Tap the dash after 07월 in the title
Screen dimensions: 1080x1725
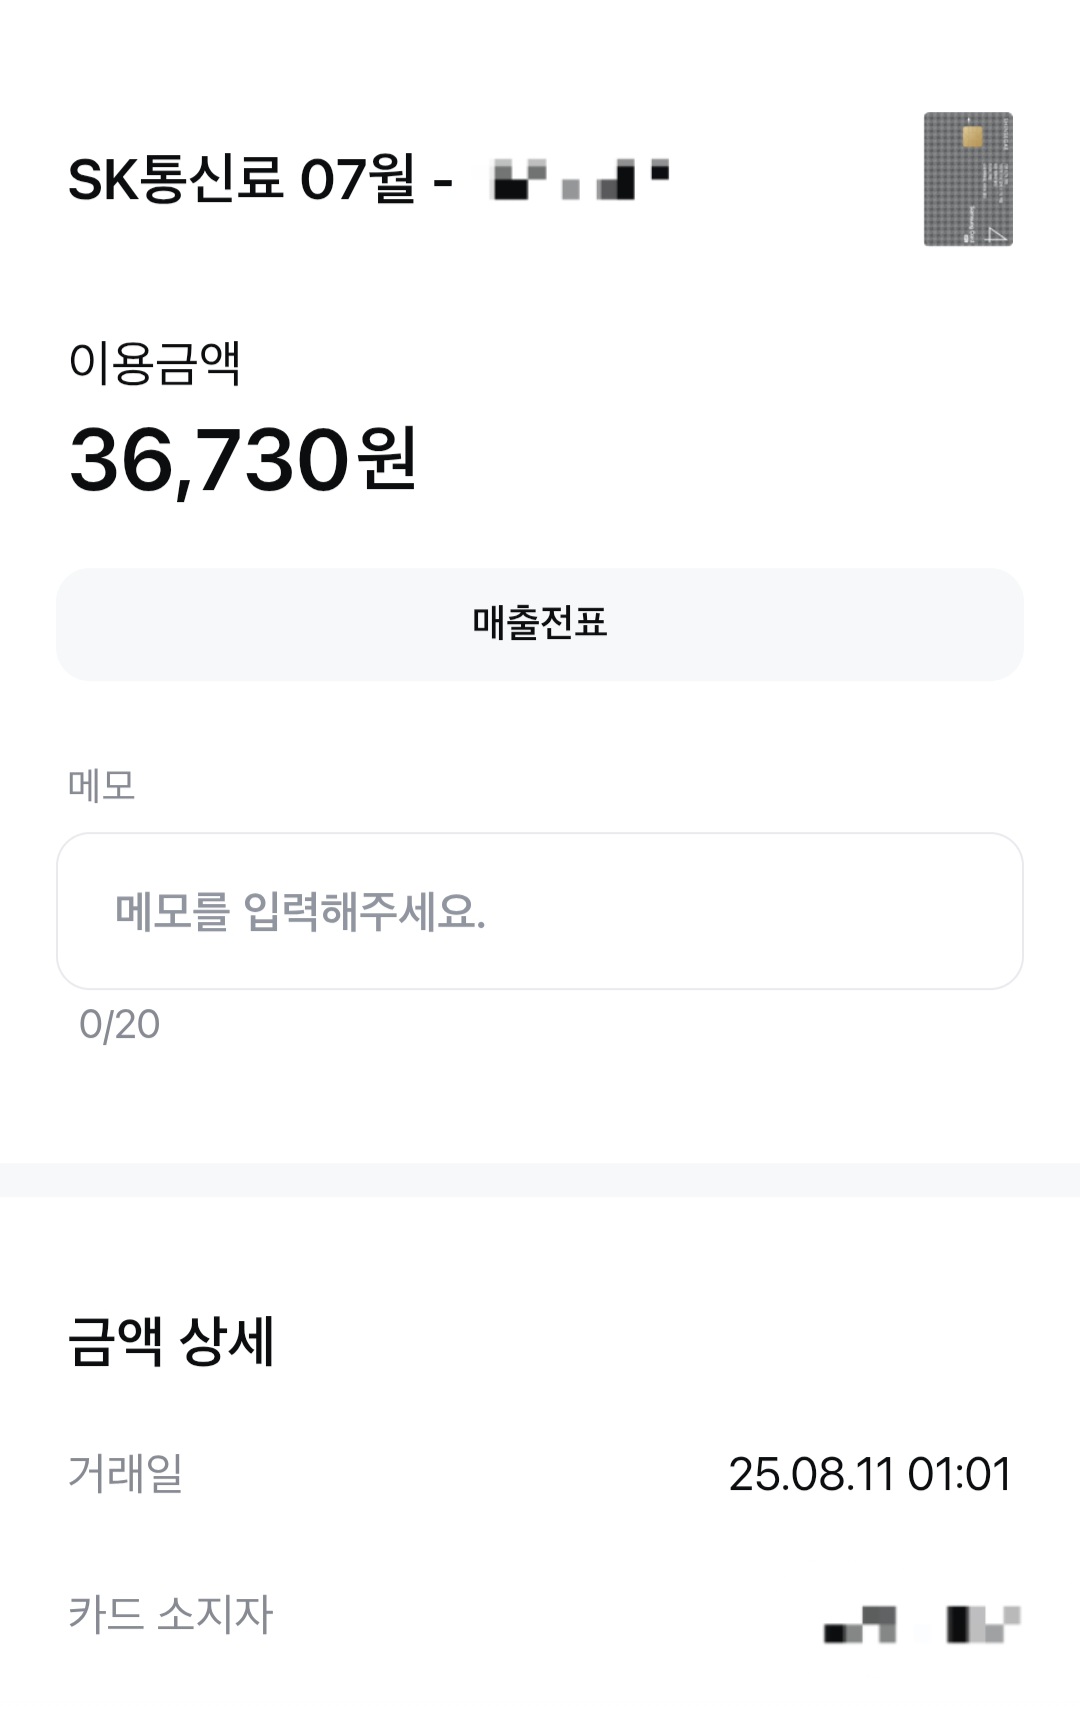tap(443, 183)
